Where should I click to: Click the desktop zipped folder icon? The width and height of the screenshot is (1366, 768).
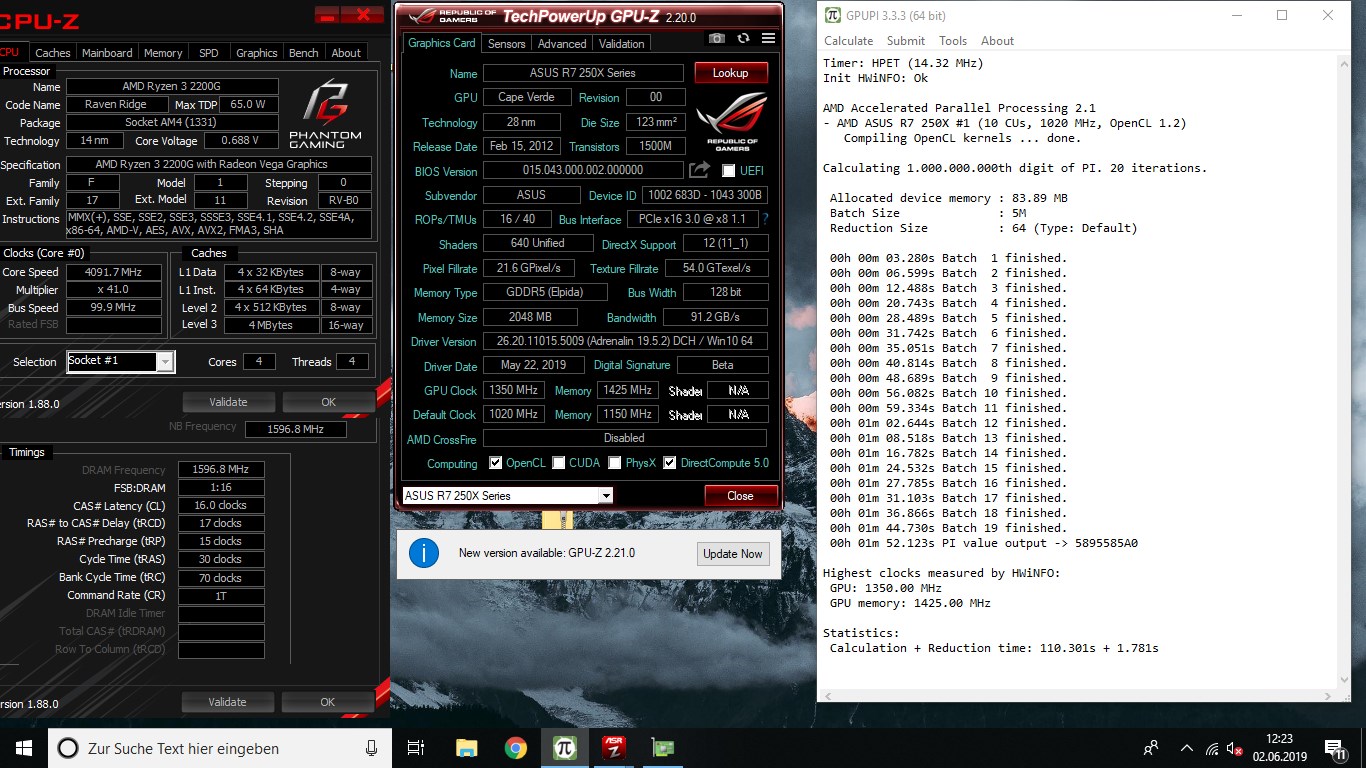(x=557, y=519)
